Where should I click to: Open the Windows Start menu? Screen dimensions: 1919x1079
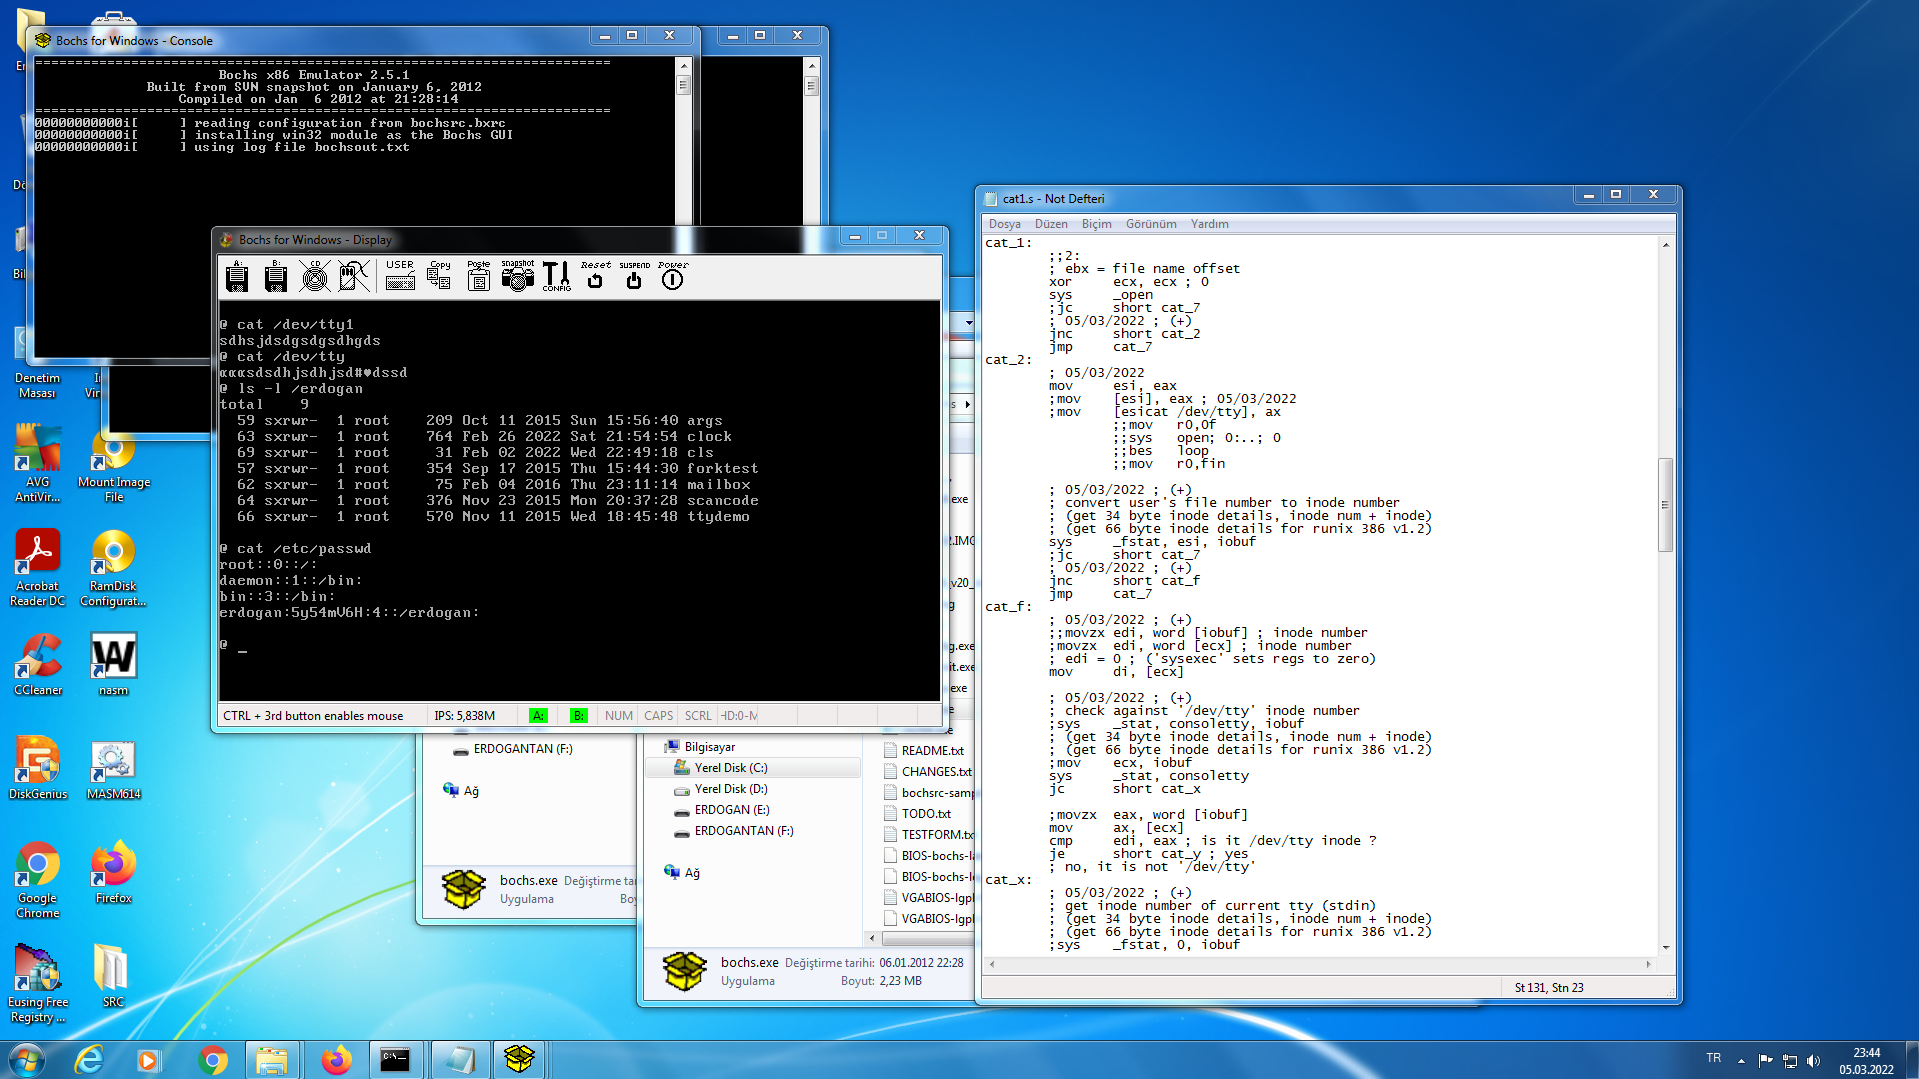(26, 1059)
